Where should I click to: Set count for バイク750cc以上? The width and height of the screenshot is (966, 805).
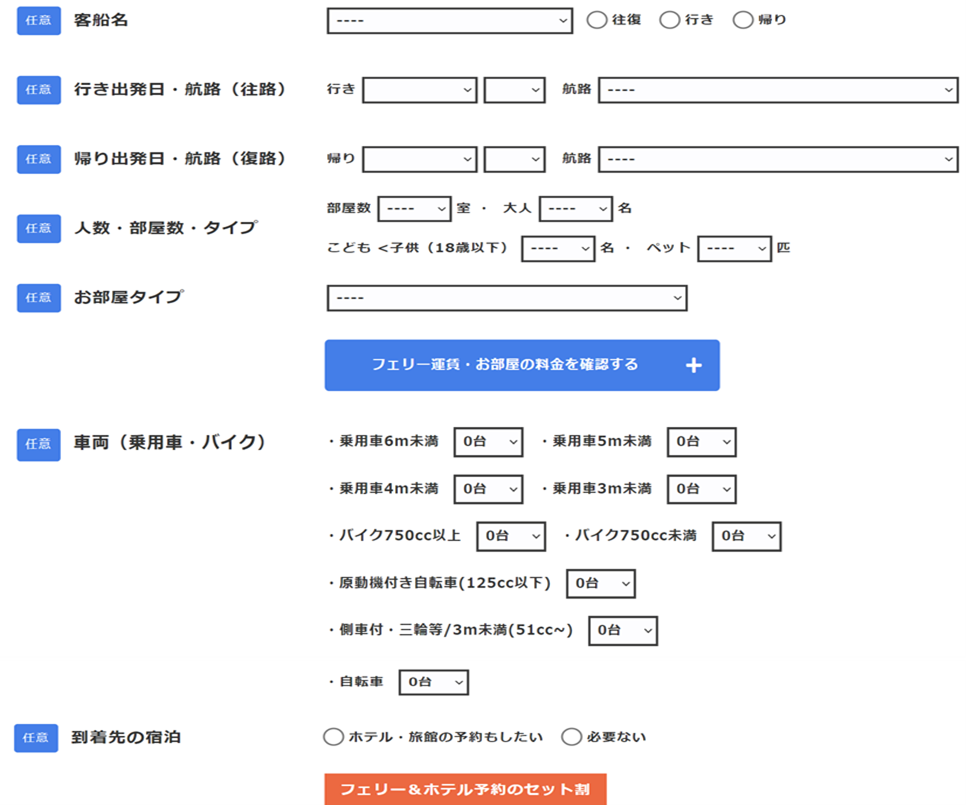click(x=511, y=536)
